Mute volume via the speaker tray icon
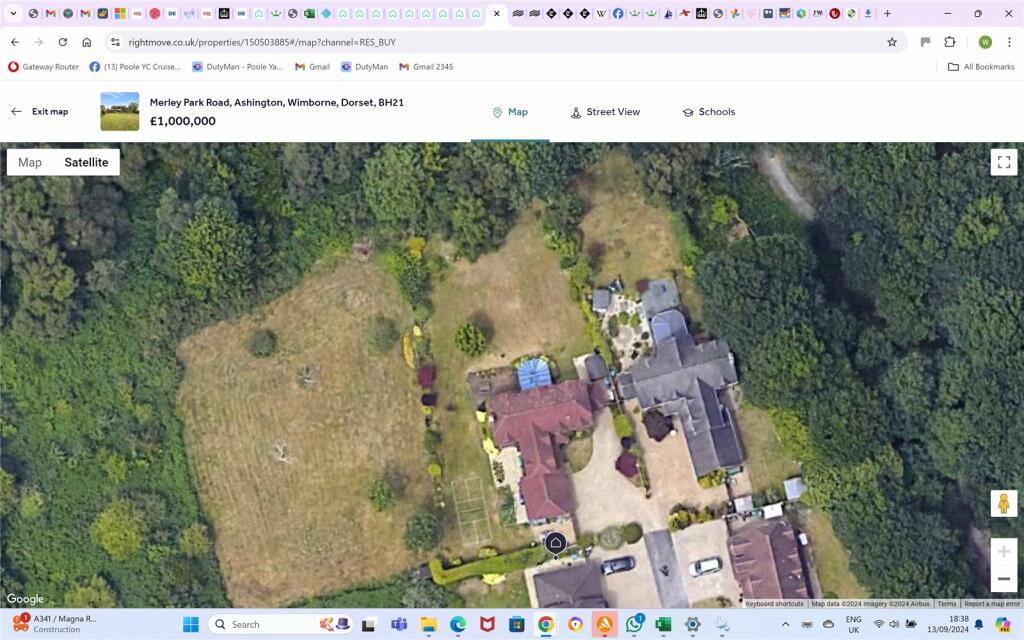Screen dimensions: 1024x640 893,624
